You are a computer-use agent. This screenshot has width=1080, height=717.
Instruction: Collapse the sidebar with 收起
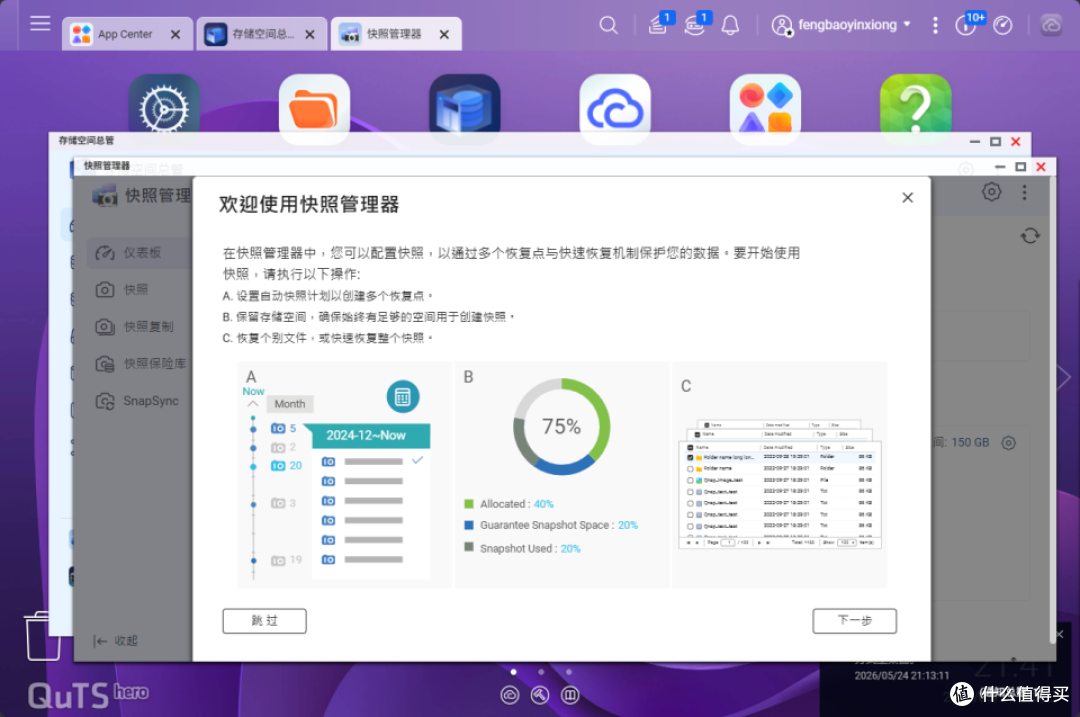coord(116,641)
